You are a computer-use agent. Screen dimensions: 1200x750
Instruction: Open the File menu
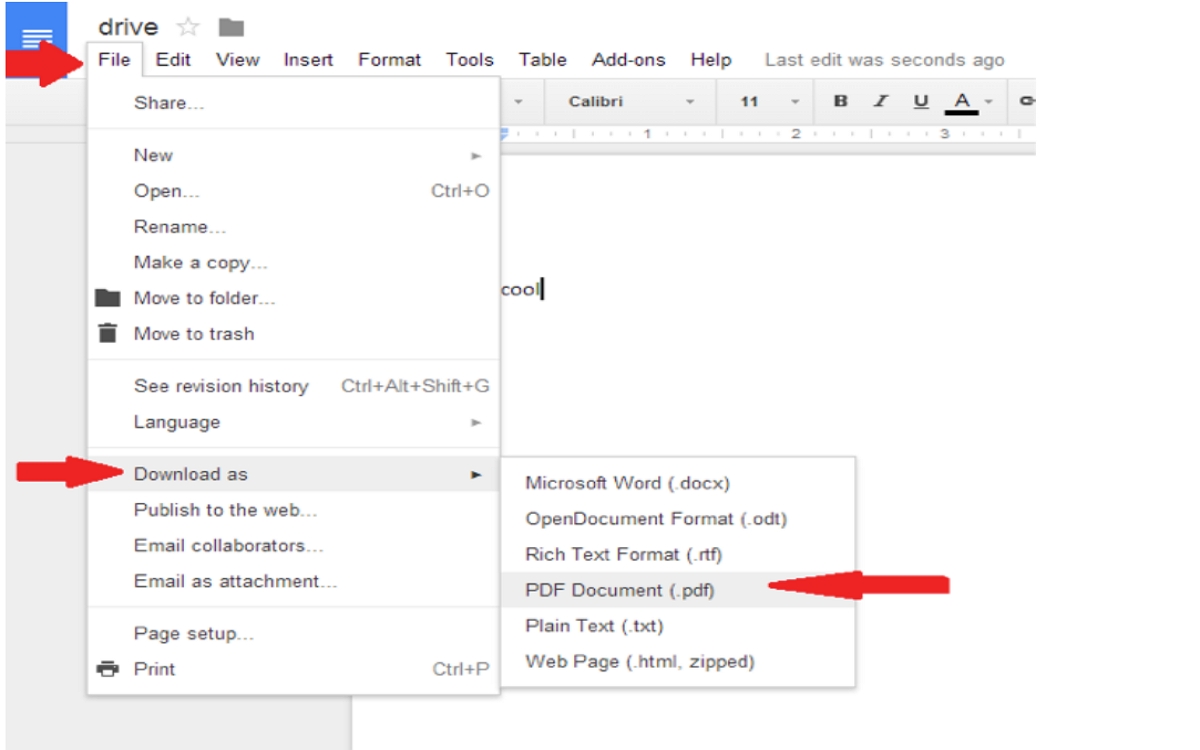[x=114, y=60]
